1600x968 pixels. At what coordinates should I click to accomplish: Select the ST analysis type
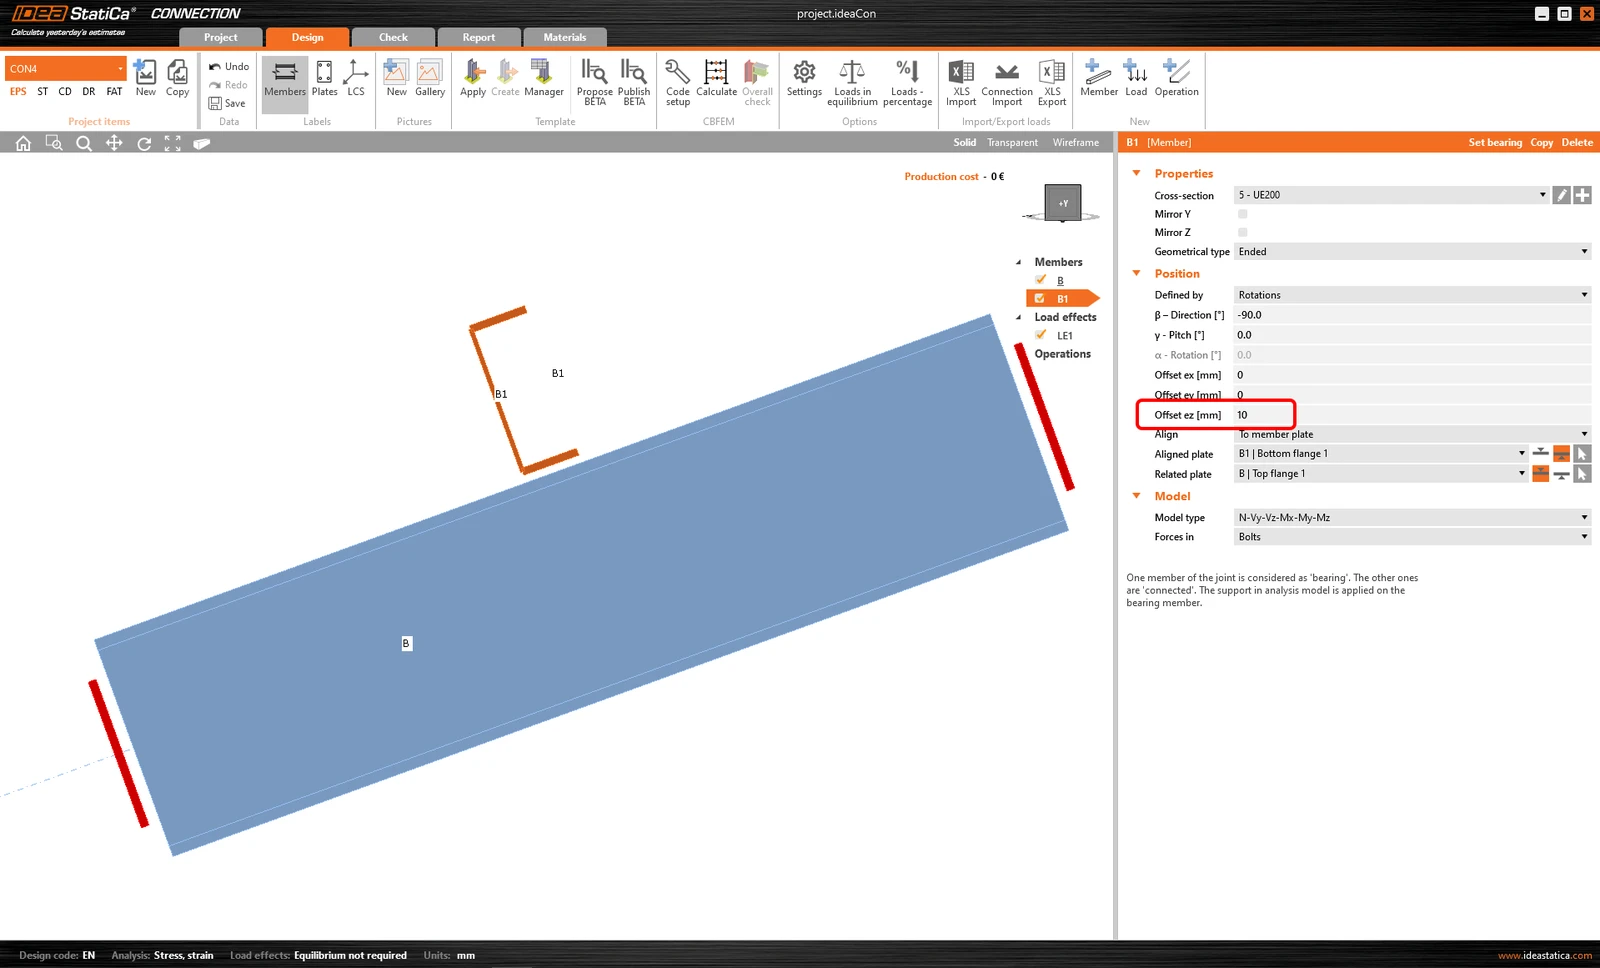[42, 91]
